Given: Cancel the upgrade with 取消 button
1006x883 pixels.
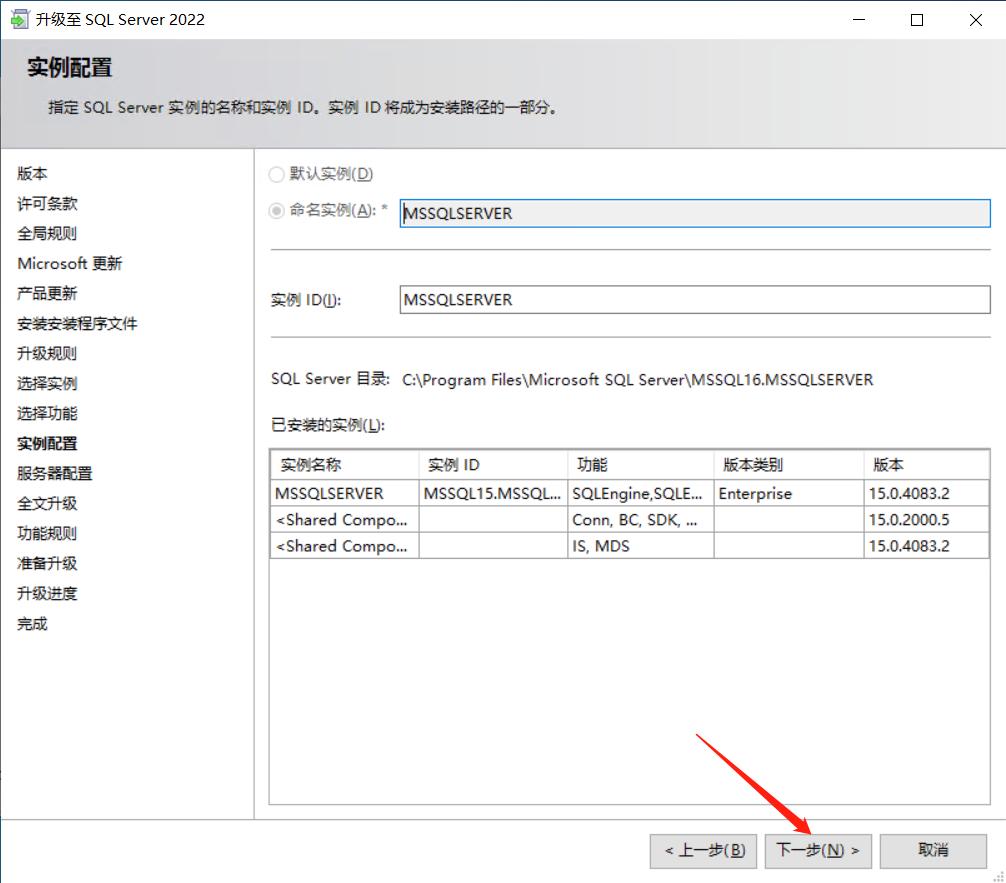Looking at the screenshot, I should [933, 851].
